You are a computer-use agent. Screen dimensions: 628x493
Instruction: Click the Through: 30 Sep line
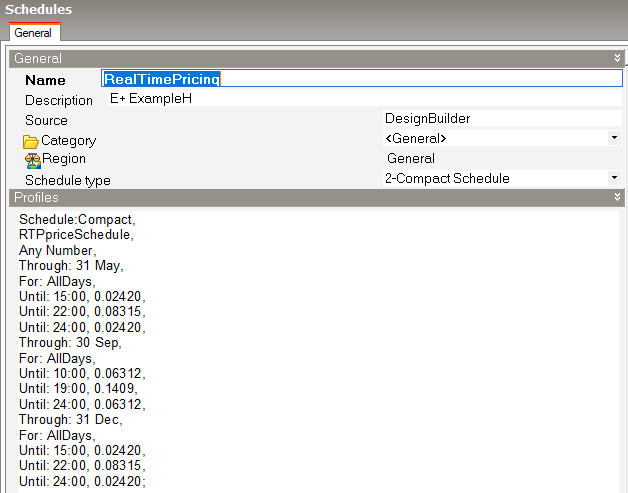click(69, 343)
